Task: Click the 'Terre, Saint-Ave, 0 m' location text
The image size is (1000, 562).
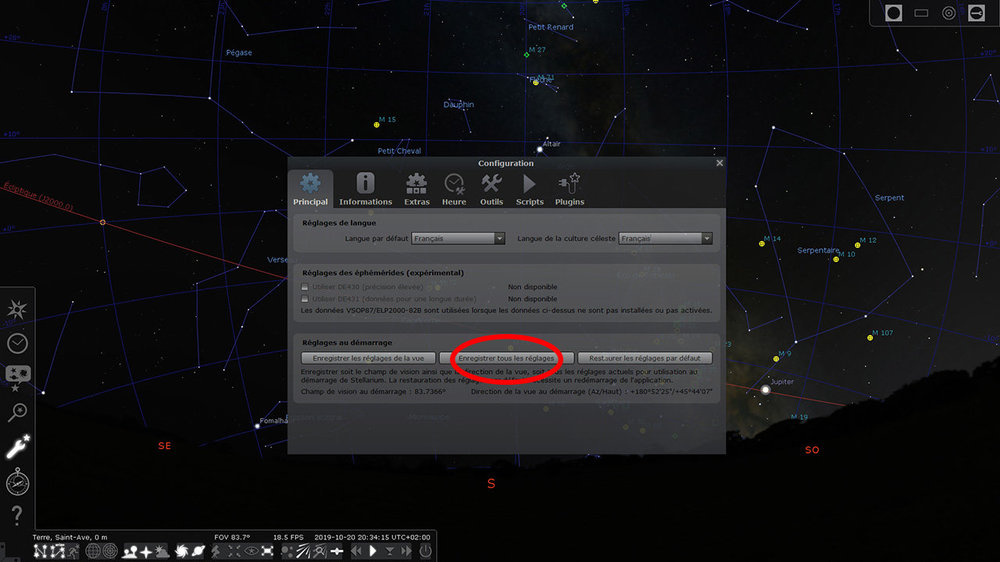Action: [70, 537]
